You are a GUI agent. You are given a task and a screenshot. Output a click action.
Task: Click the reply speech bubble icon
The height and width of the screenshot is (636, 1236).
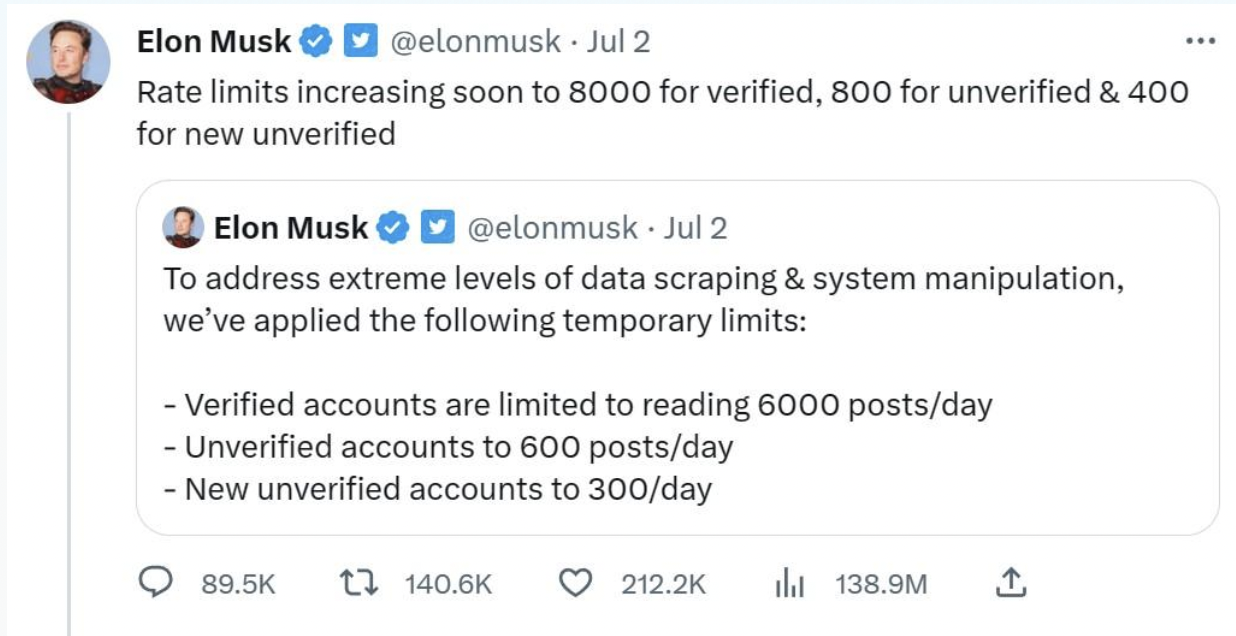[x=155, y=583]
